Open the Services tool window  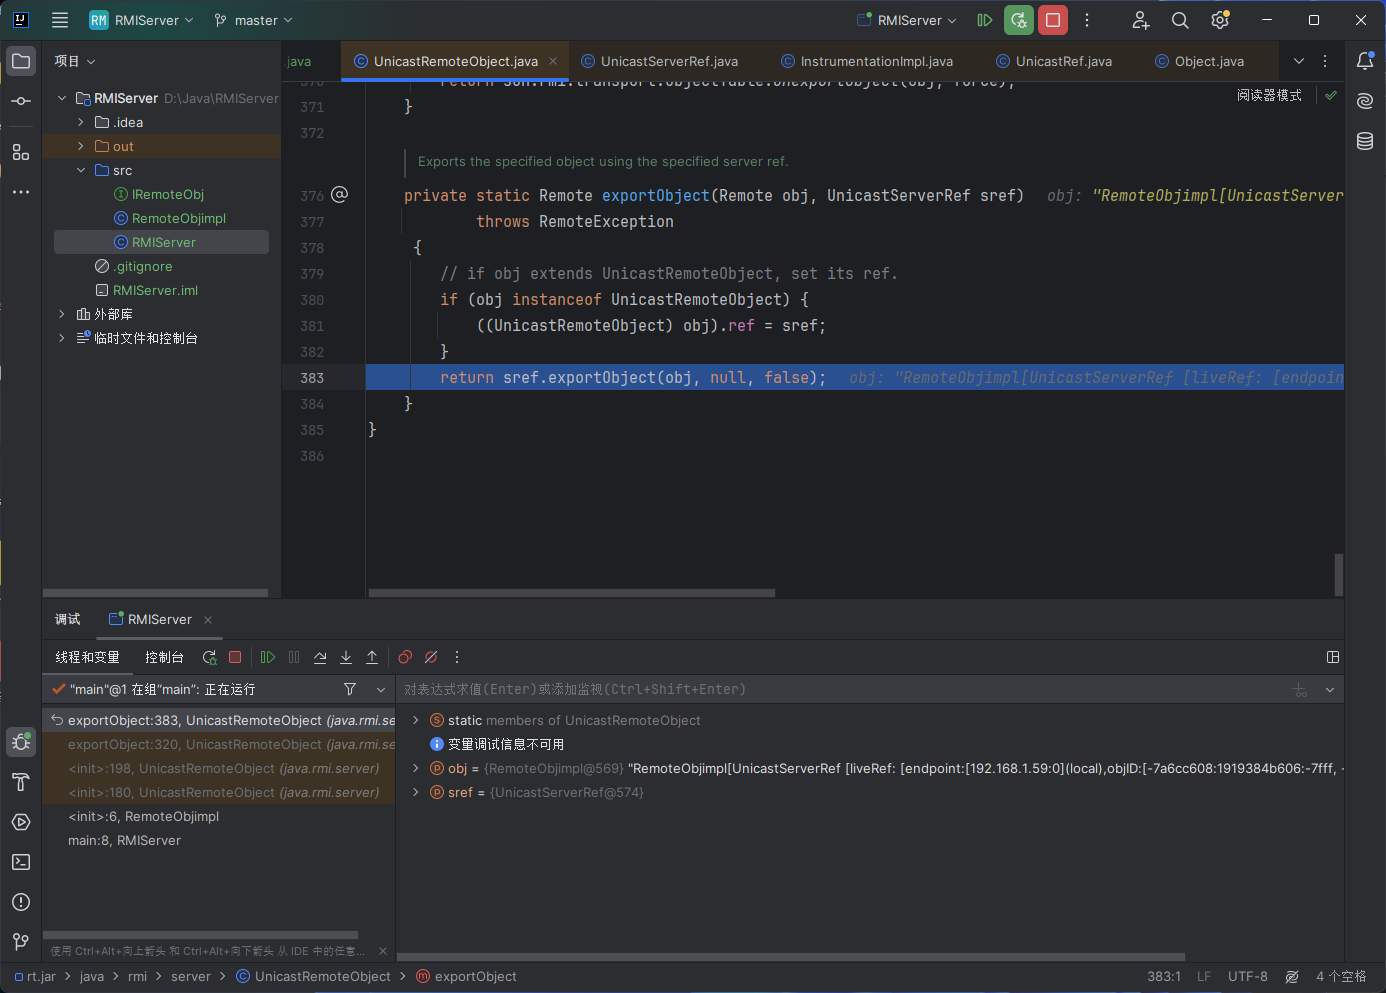[21, 822]
